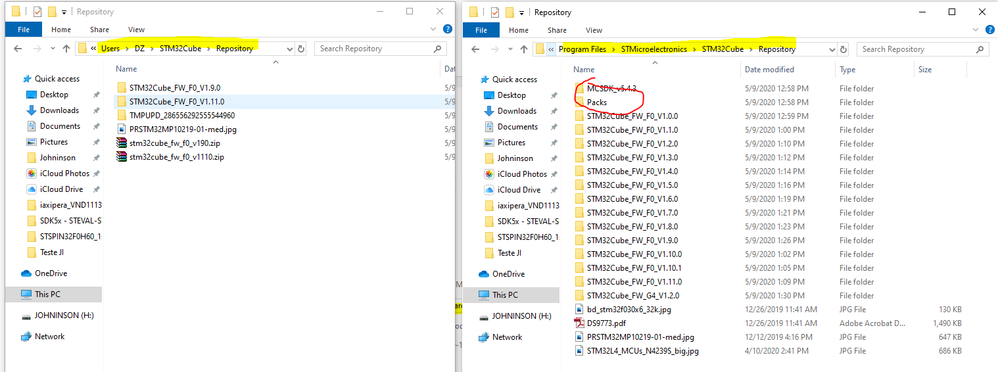Click Properties checkmark icon in right title bar

point(495,11)
